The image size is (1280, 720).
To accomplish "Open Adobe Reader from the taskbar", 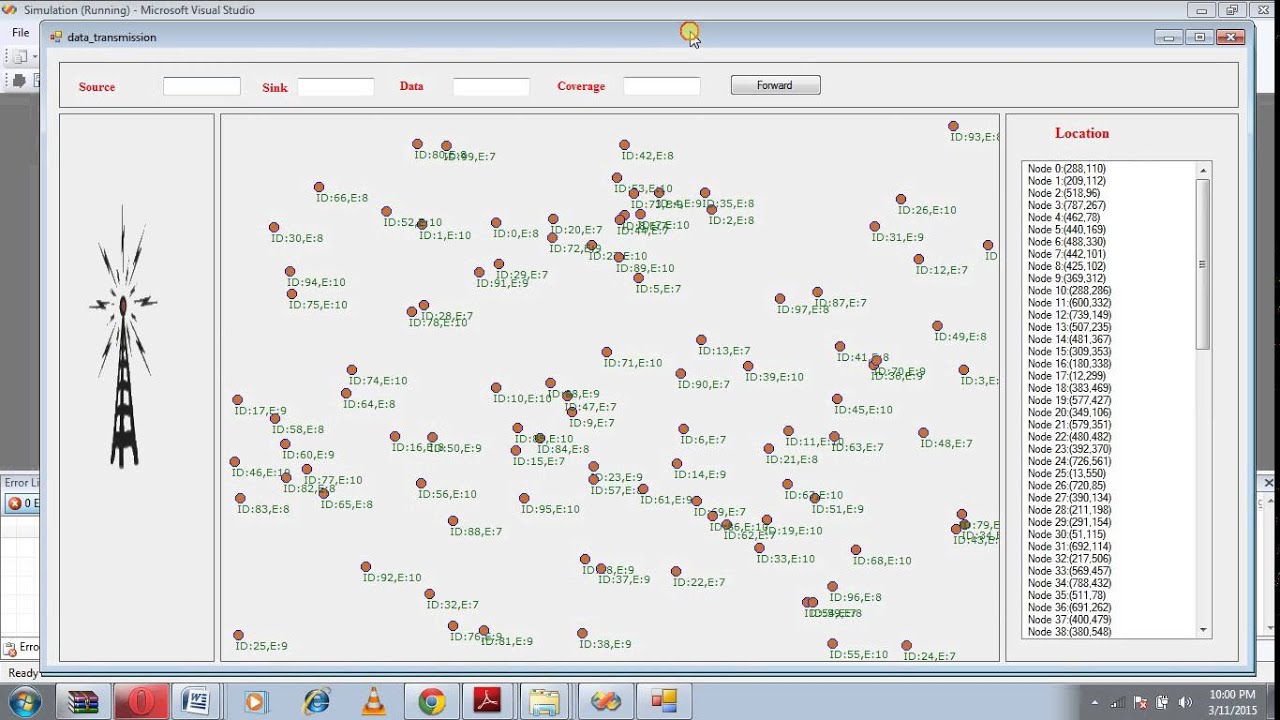I will tap(488, 702).
